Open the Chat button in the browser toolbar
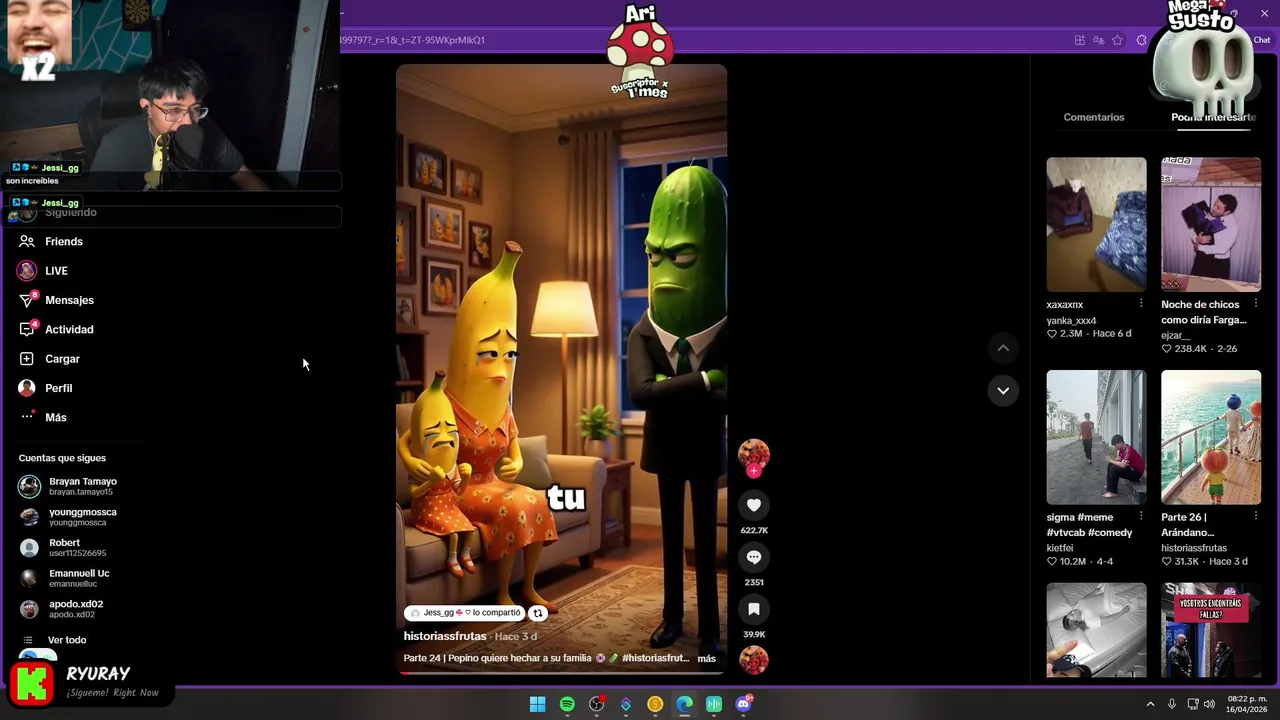The width and height of the screenshot is (1280, 720). coord(1260,40)
